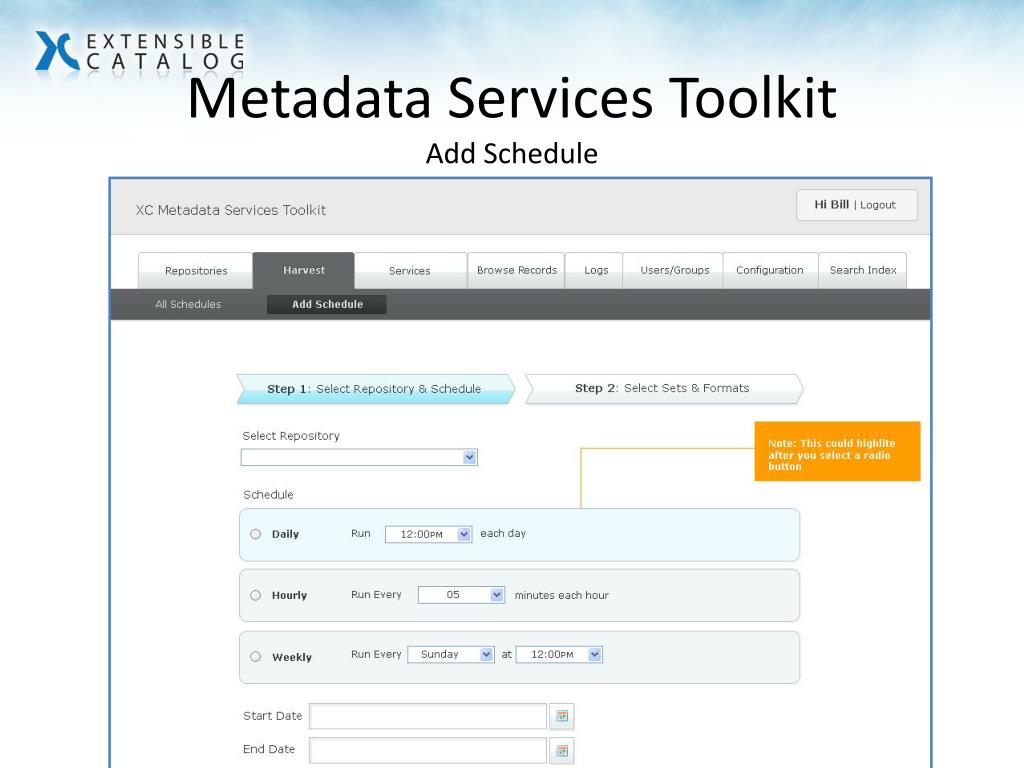The width and height of the screenshot is (1024, 768).
Task: Switch to the Logs tab
Action: click(596, 270)
